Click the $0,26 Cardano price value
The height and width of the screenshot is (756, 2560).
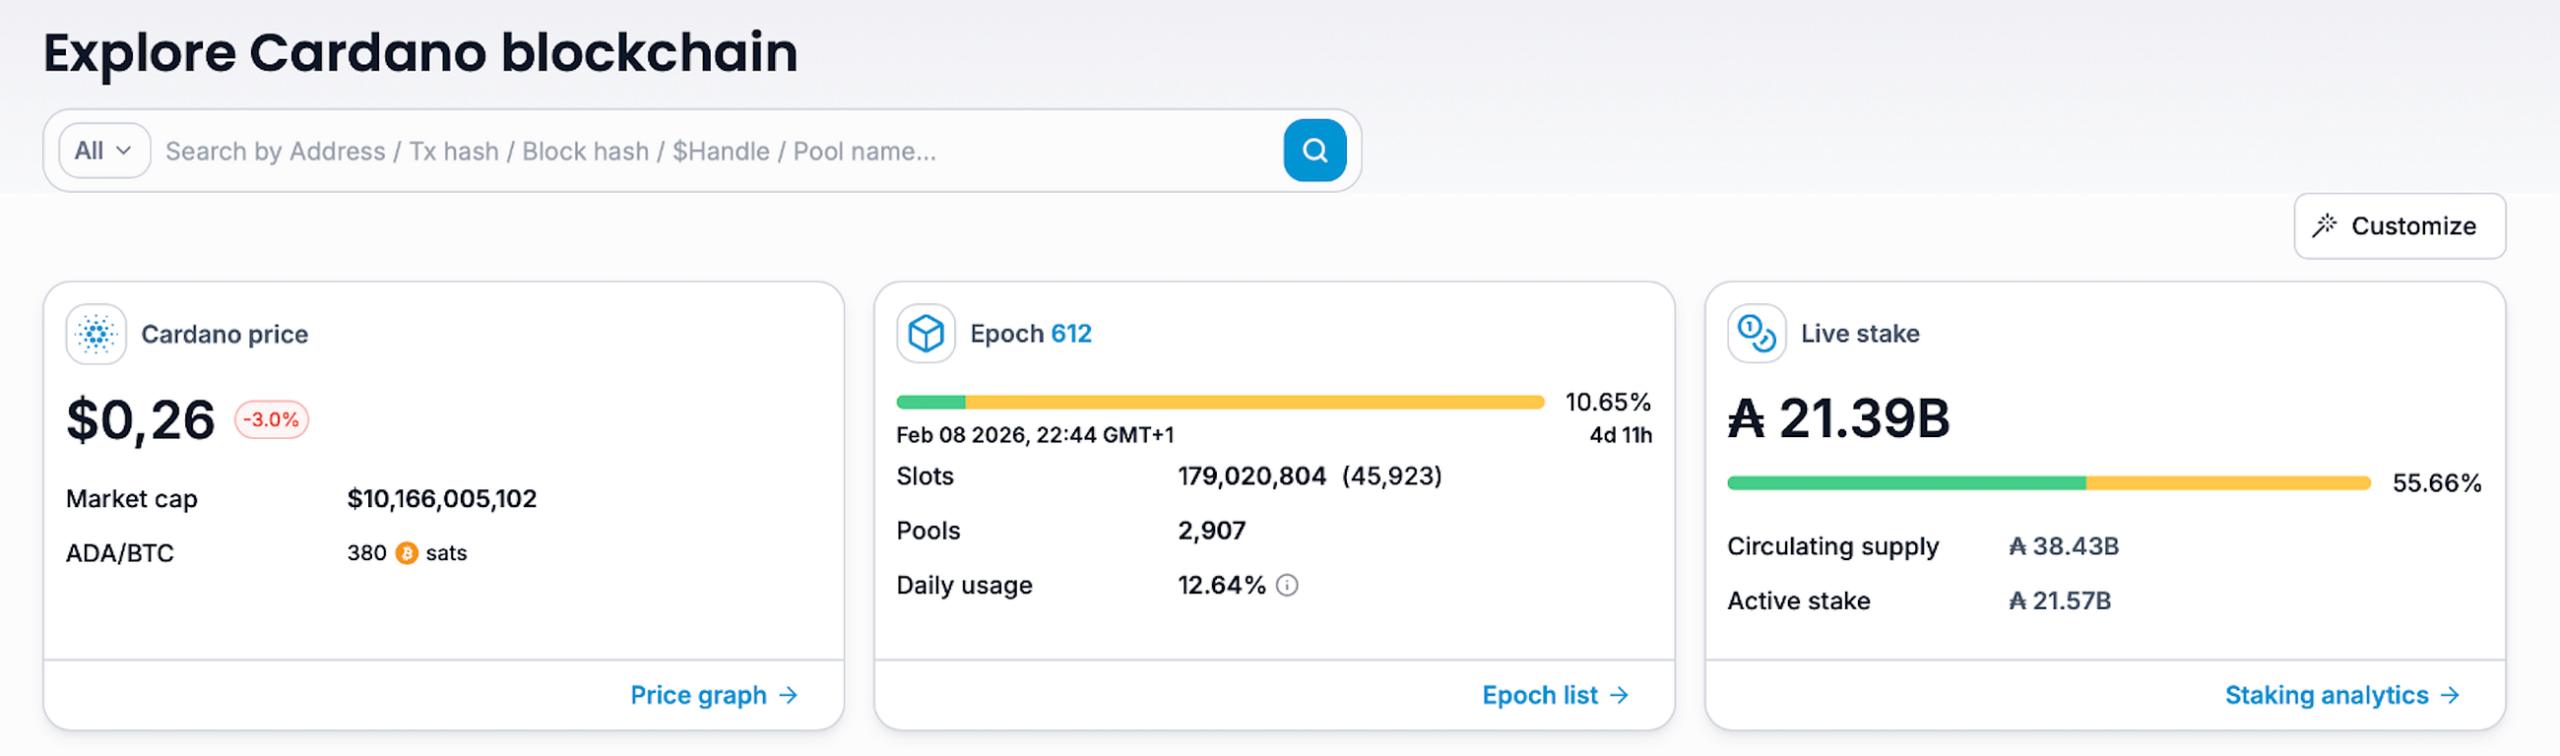[x=140, y=420]
